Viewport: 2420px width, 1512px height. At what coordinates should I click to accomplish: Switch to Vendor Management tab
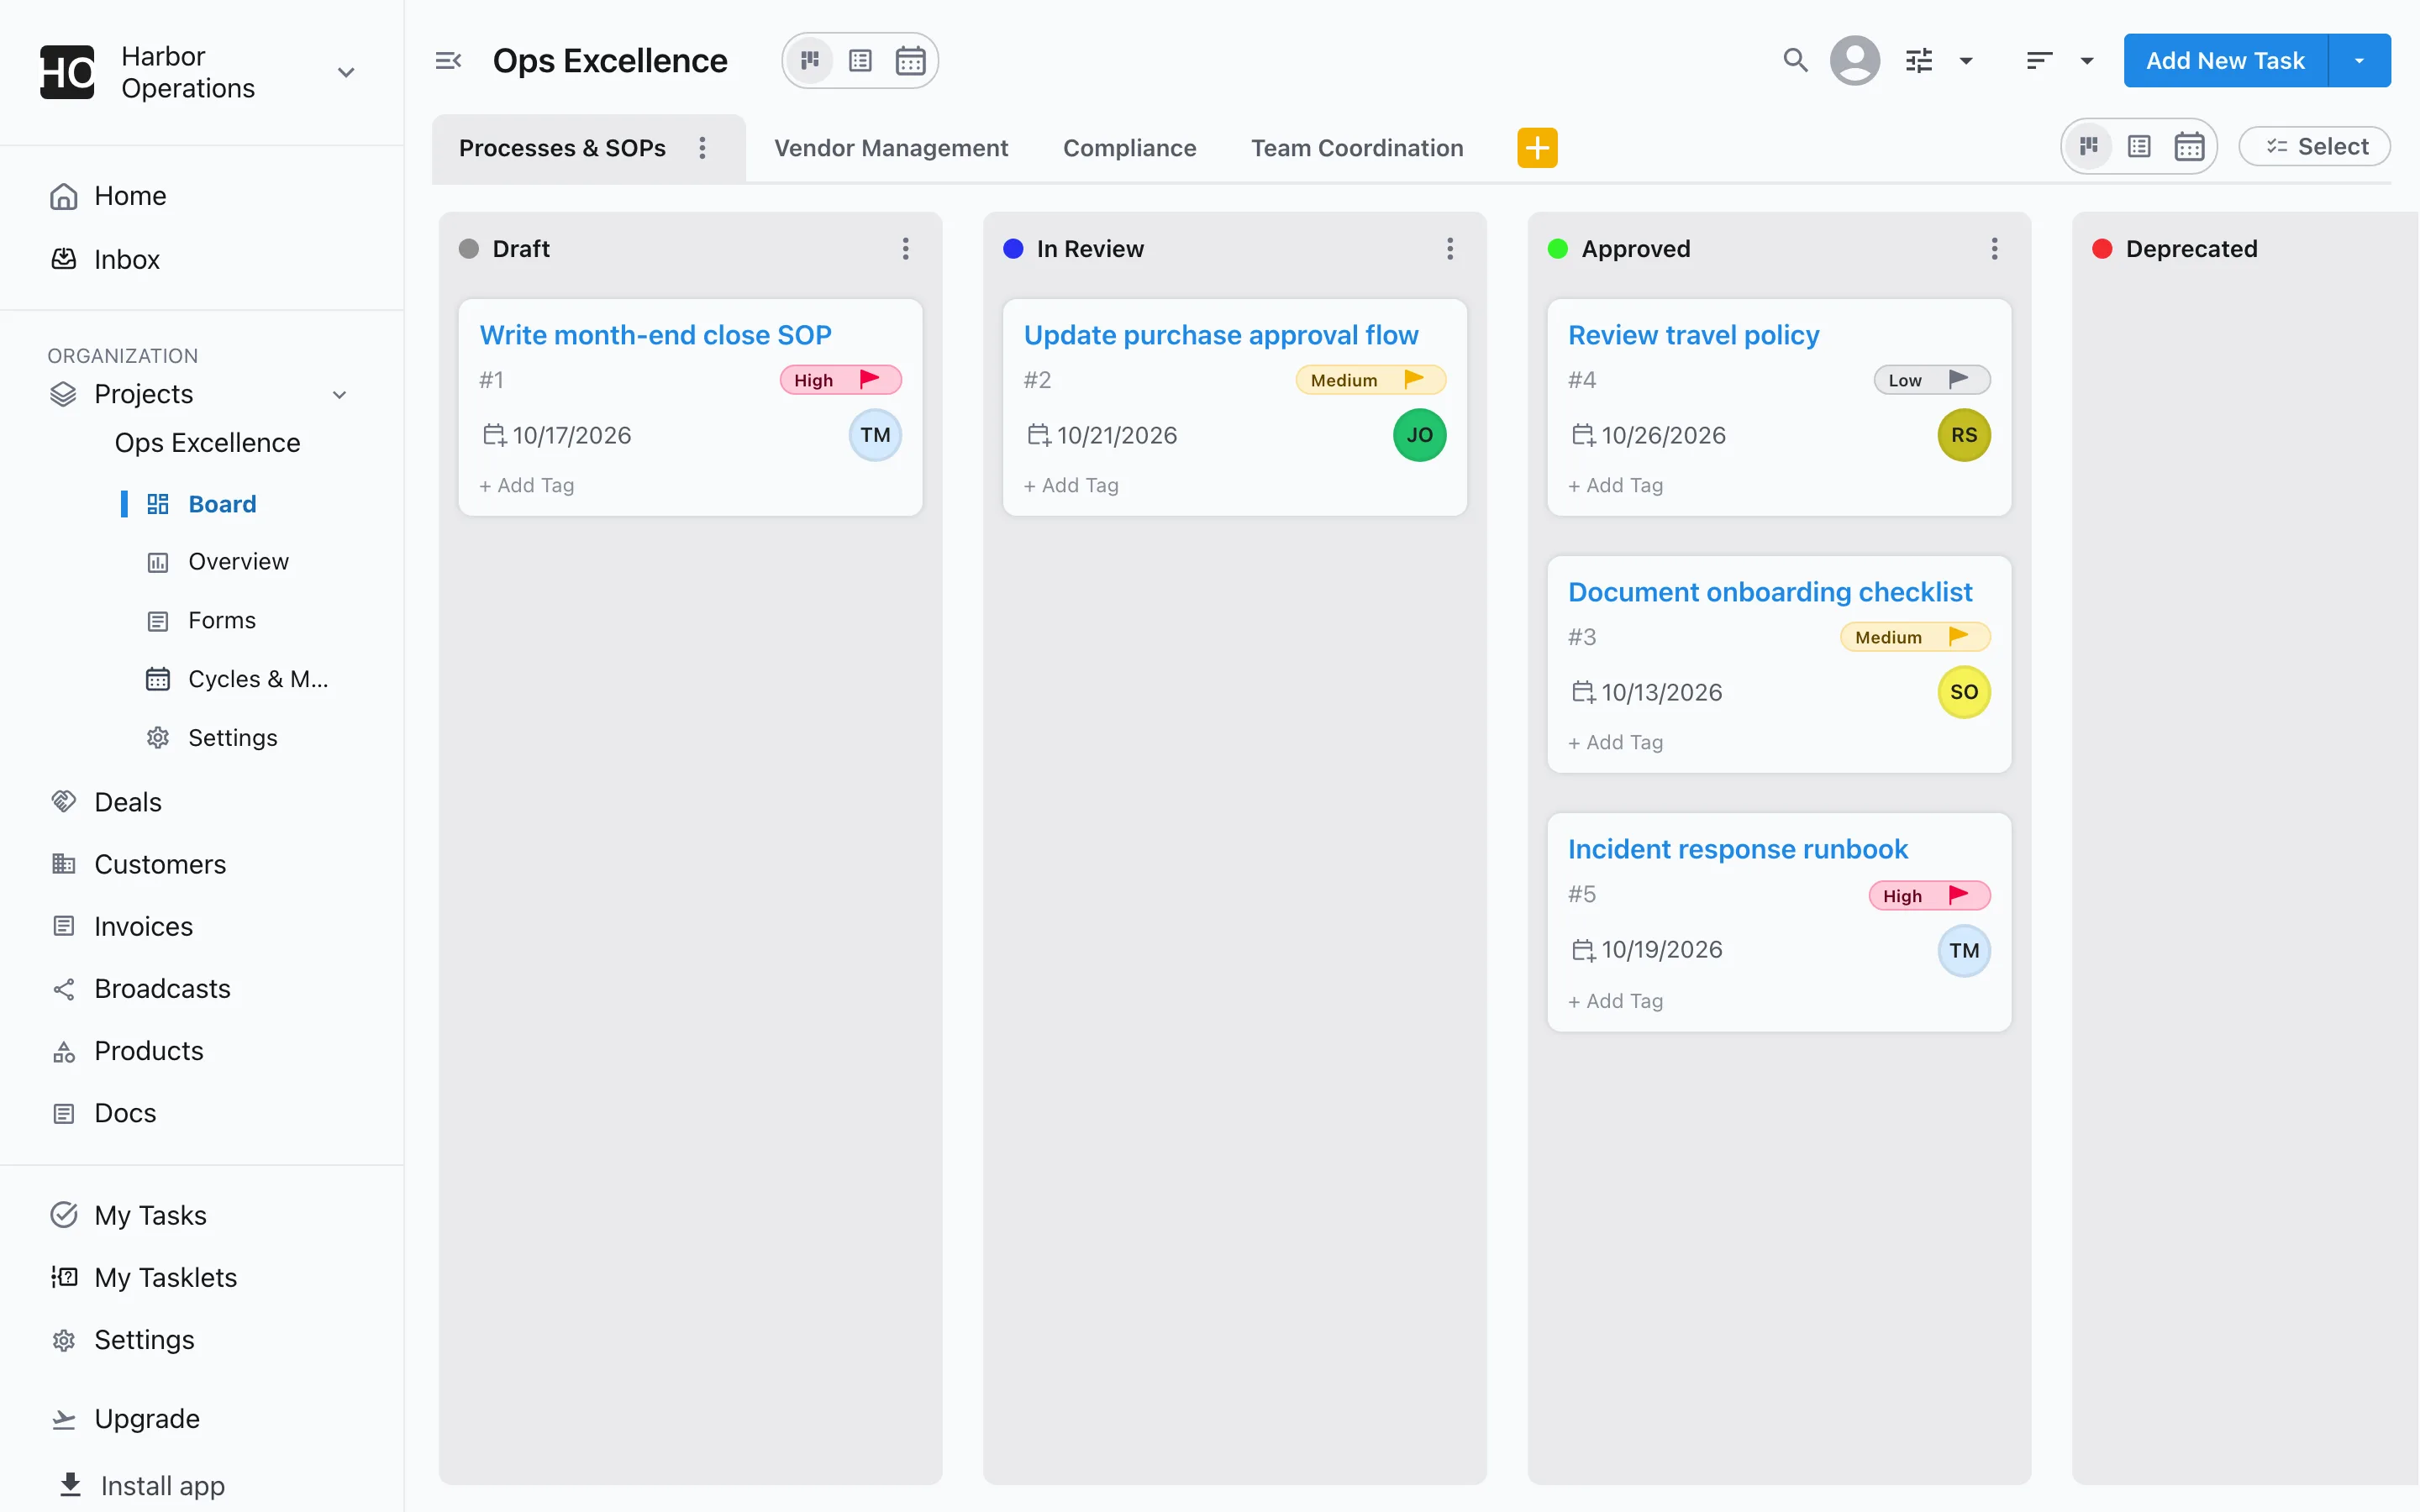coord(891,148)
